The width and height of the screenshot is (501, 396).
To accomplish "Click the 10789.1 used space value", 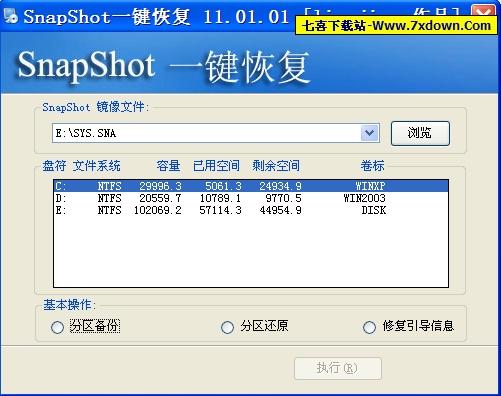I will point(220,198).
